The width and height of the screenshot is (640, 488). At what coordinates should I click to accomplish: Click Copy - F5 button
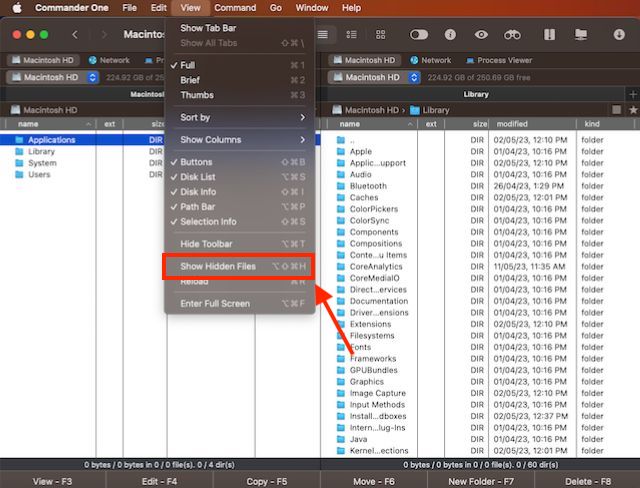click(267, 481)
